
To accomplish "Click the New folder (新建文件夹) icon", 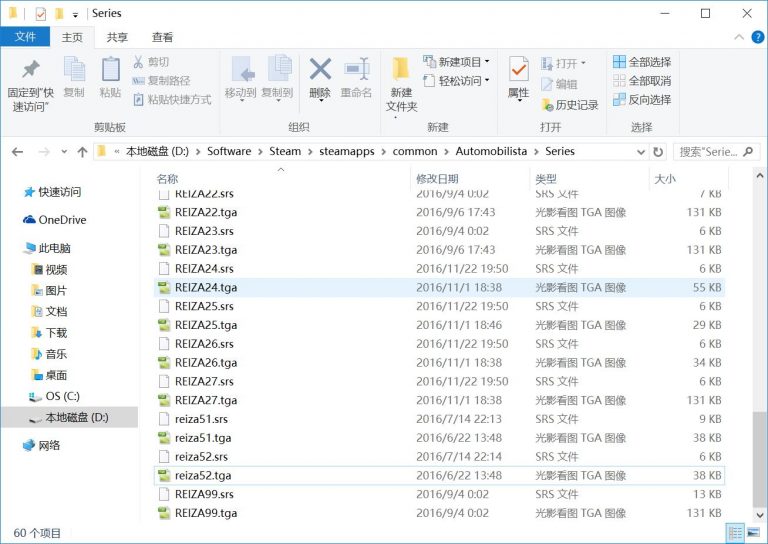I will 401,69.
